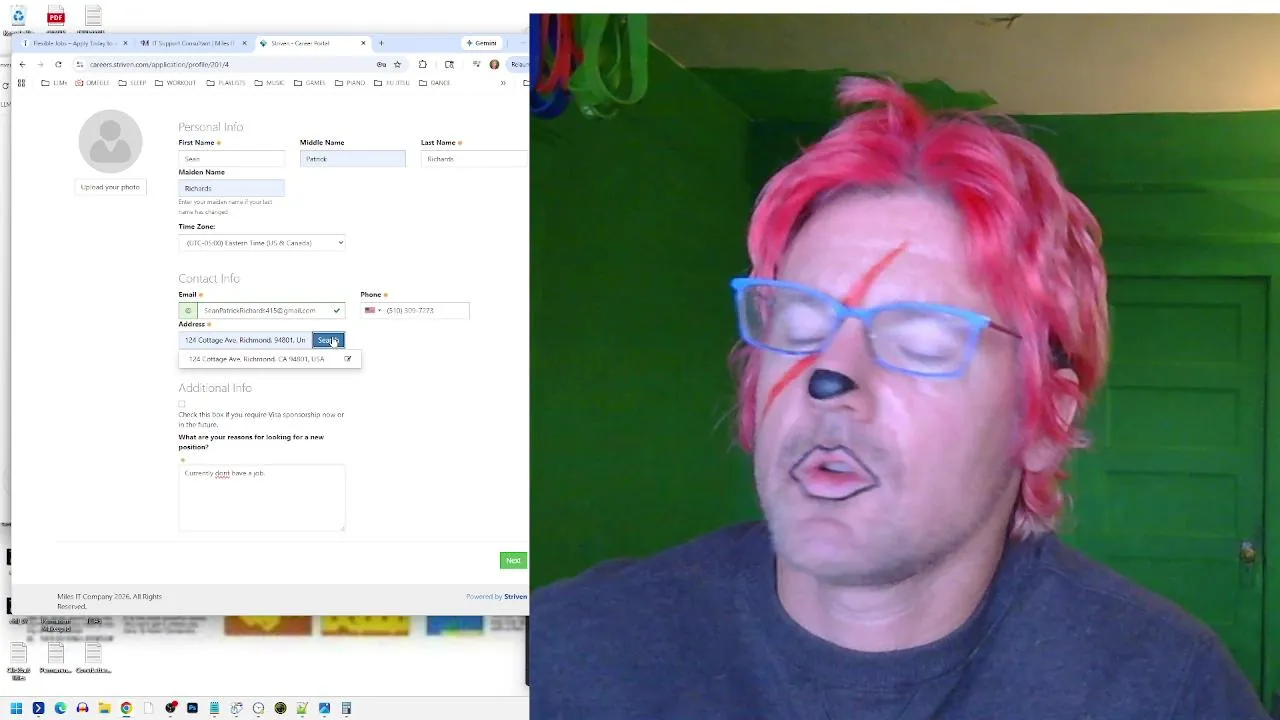Open the LLMs bookmark folder
Screen dimensions: 1280x720
click(54, 83)
